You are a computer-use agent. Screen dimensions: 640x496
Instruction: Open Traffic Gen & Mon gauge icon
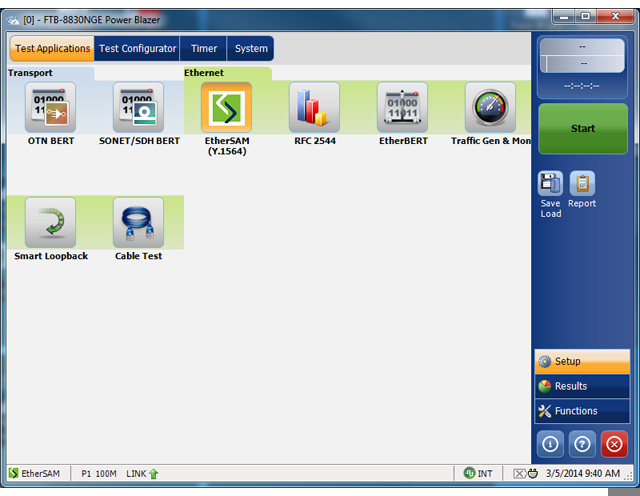click(490, 107)
